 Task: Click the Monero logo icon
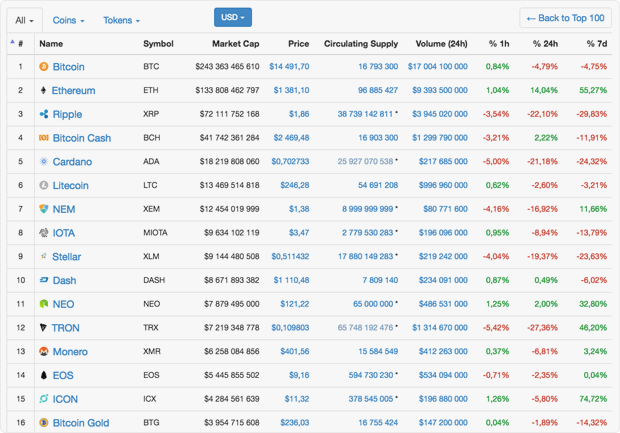(x=43, y=351)
